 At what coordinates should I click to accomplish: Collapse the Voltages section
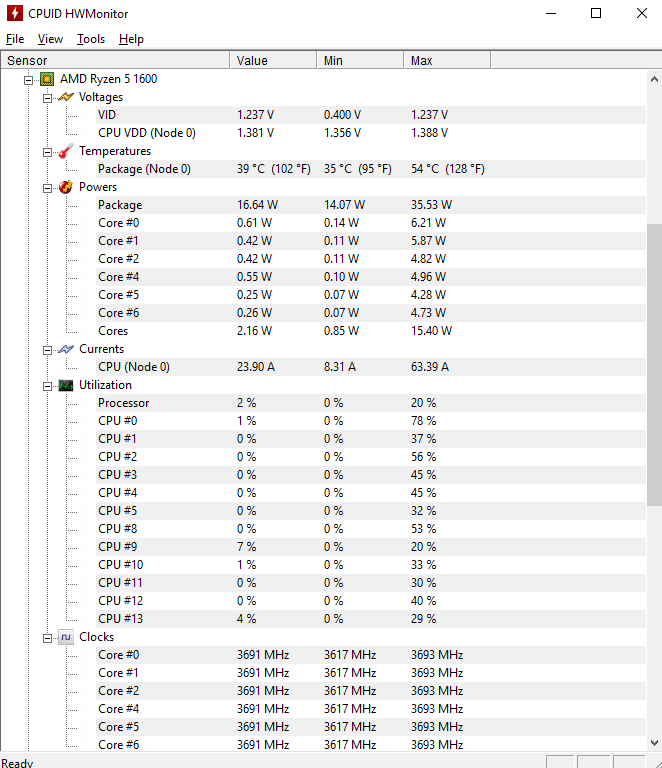47,98
